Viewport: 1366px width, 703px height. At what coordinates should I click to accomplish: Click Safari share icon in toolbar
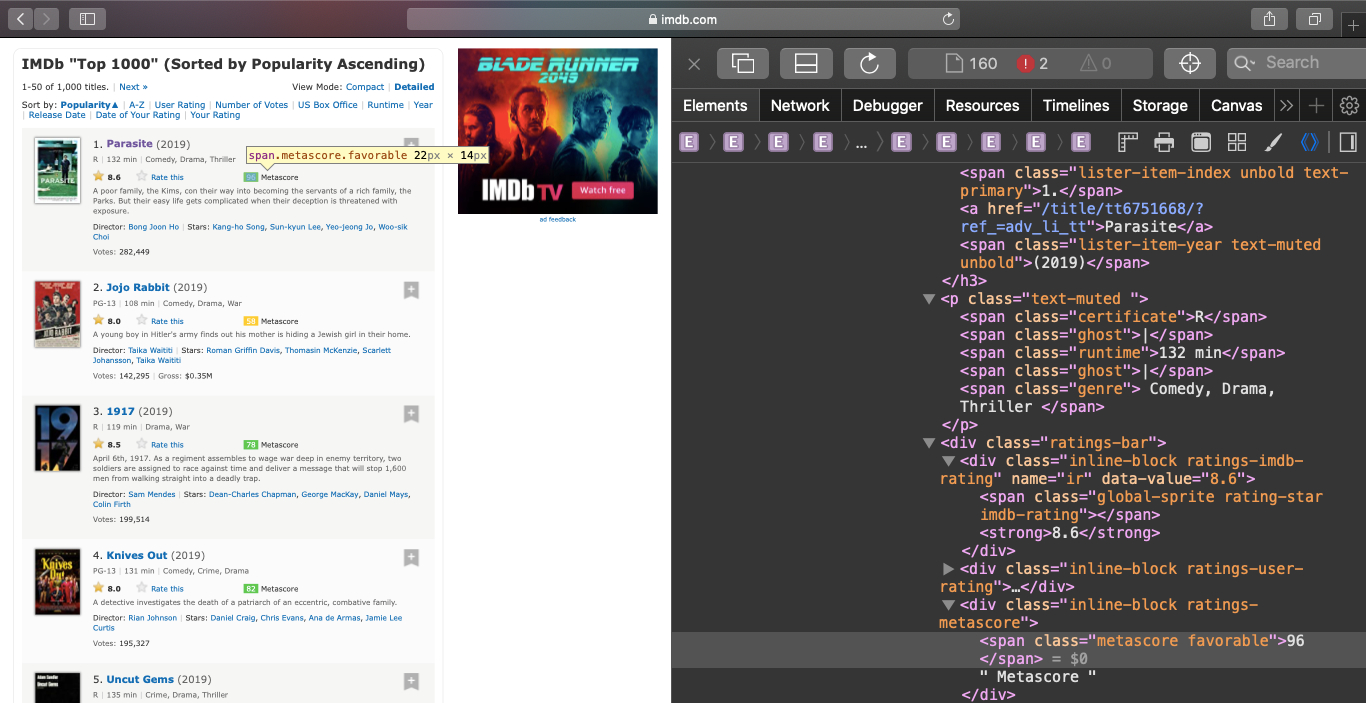(1269, 19)
